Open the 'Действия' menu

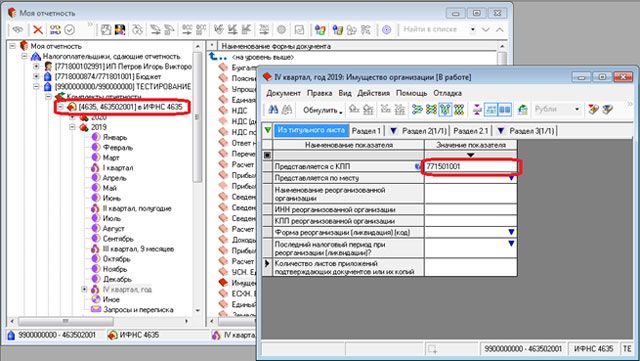point(374,93)
